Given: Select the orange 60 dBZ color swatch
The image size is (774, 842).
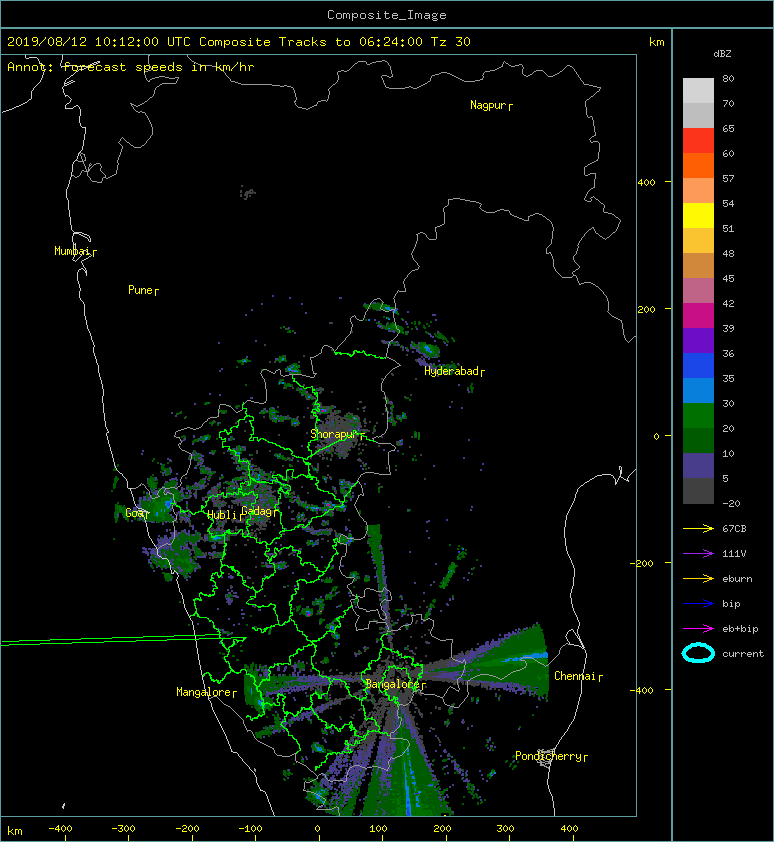Looking at the screenshot, I should (698, 166).
